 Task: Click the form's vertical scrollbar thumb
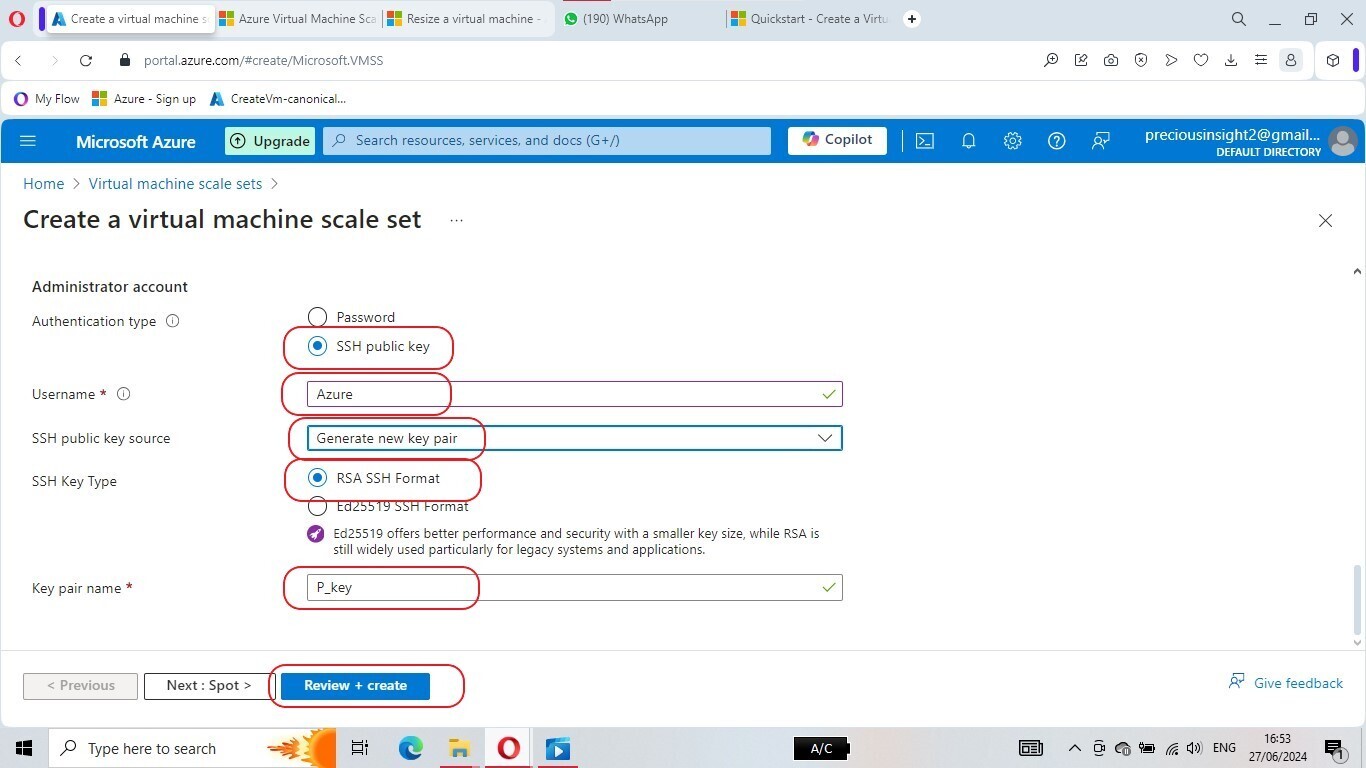pos(1357,600)
